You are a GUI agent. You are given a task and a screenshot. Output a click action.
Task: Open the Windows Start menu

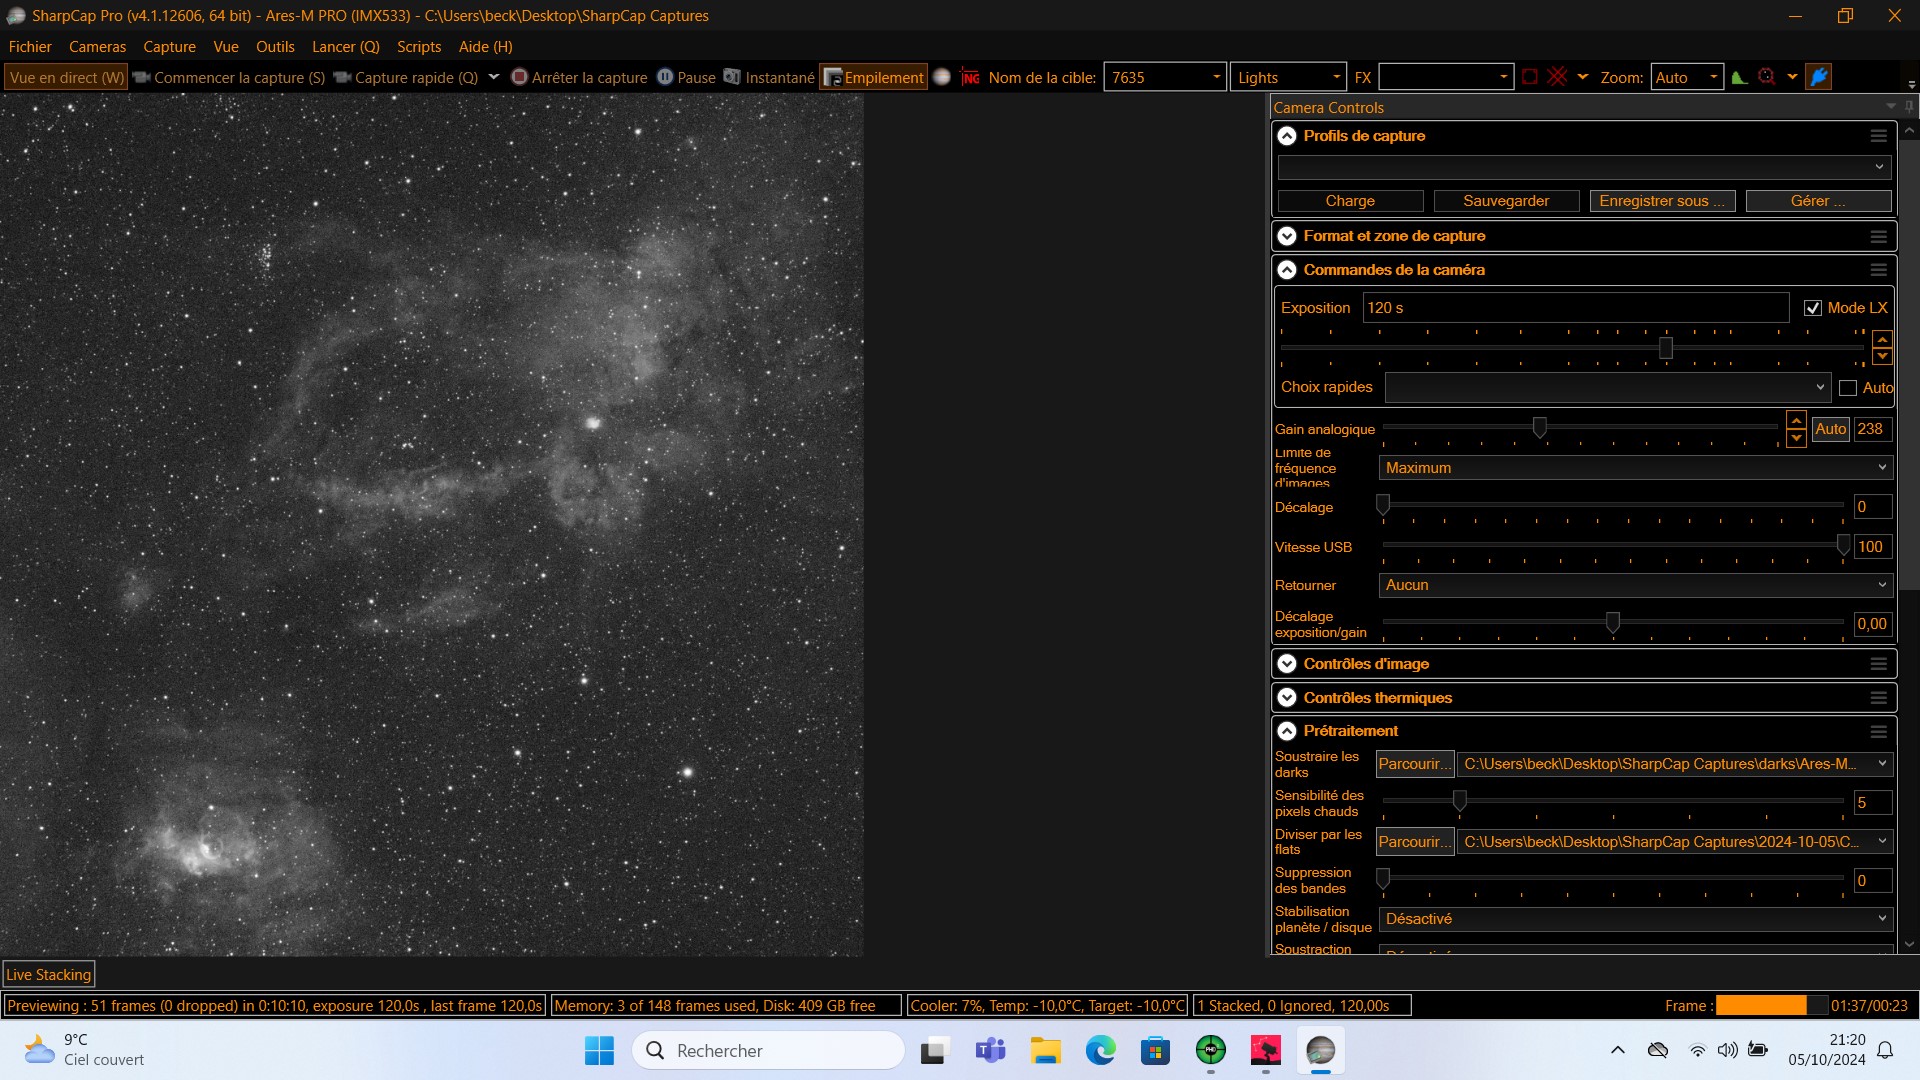pos(600,1051)
